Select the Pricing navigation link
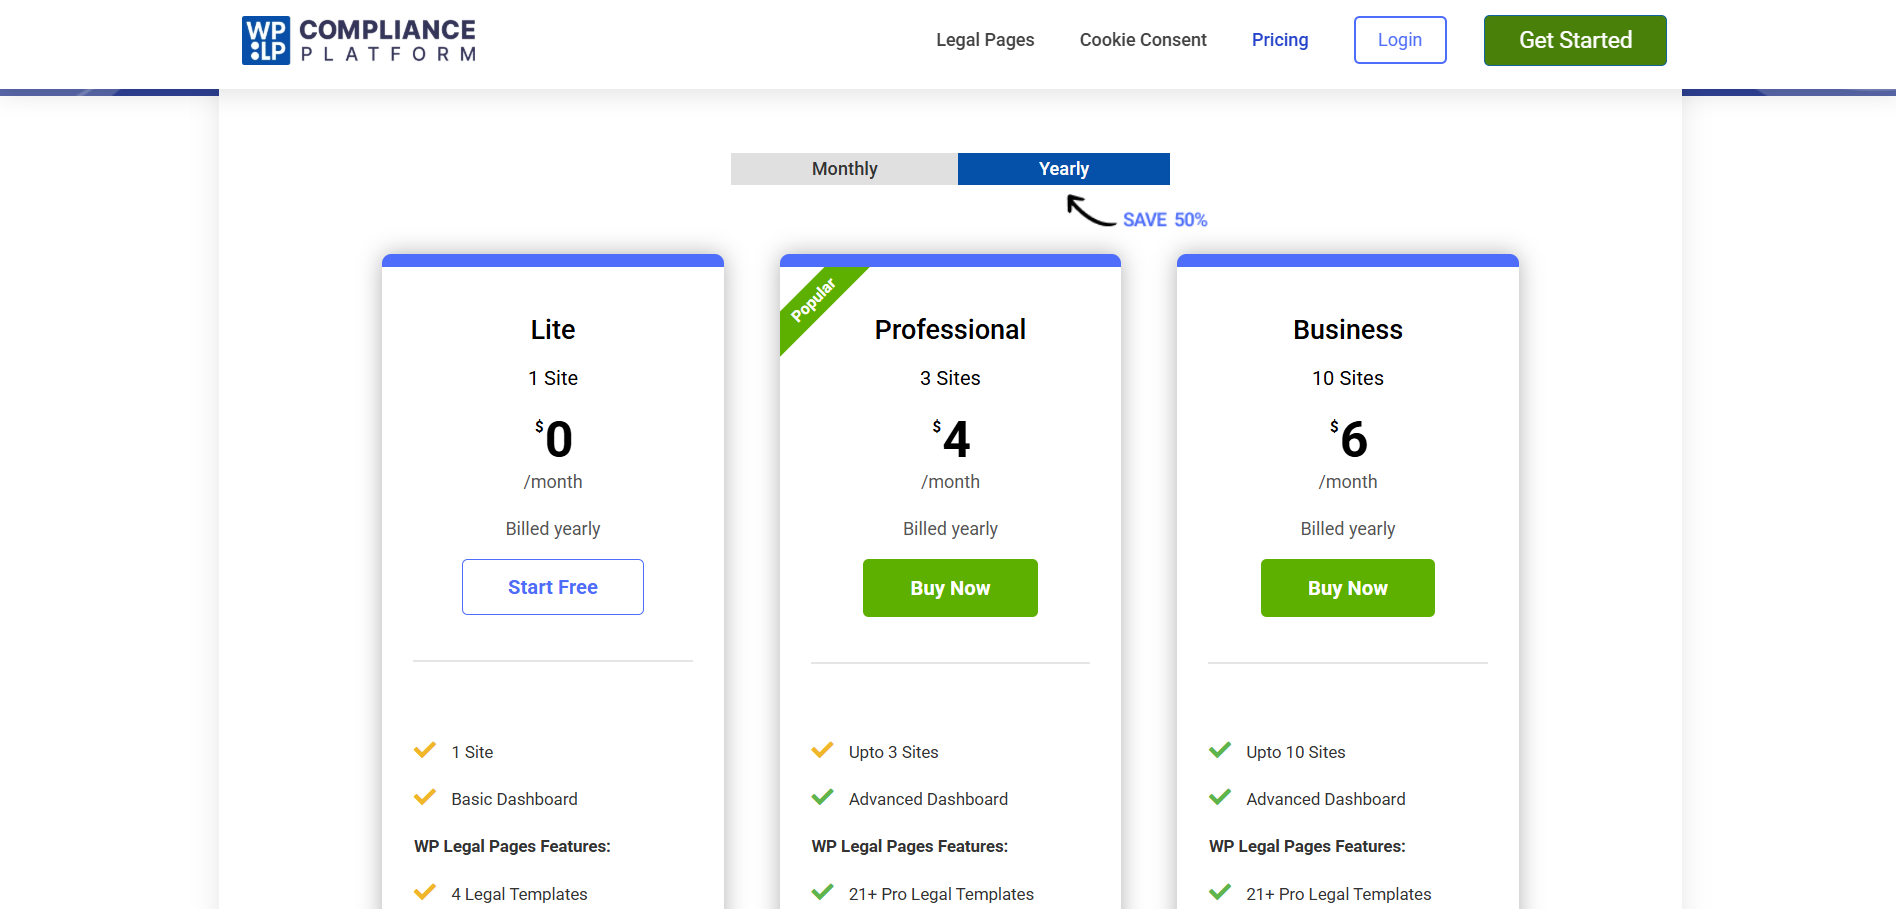This screenshot has height=909, width=1896. pyautogui.click(x=1279, y=40)
